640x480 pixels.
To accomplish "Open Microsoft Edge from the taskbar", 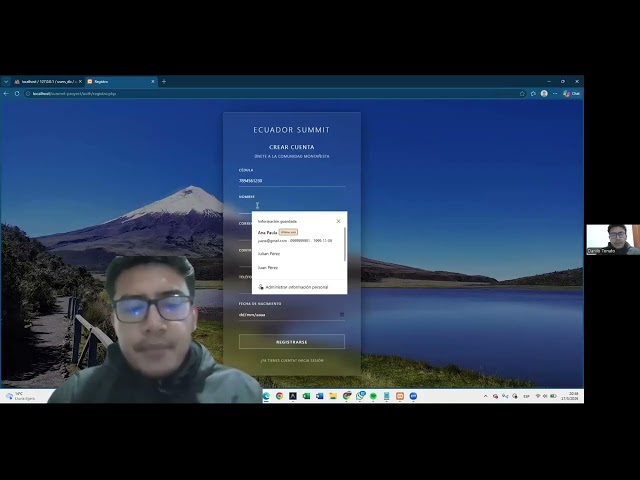I will pos(266,396).
